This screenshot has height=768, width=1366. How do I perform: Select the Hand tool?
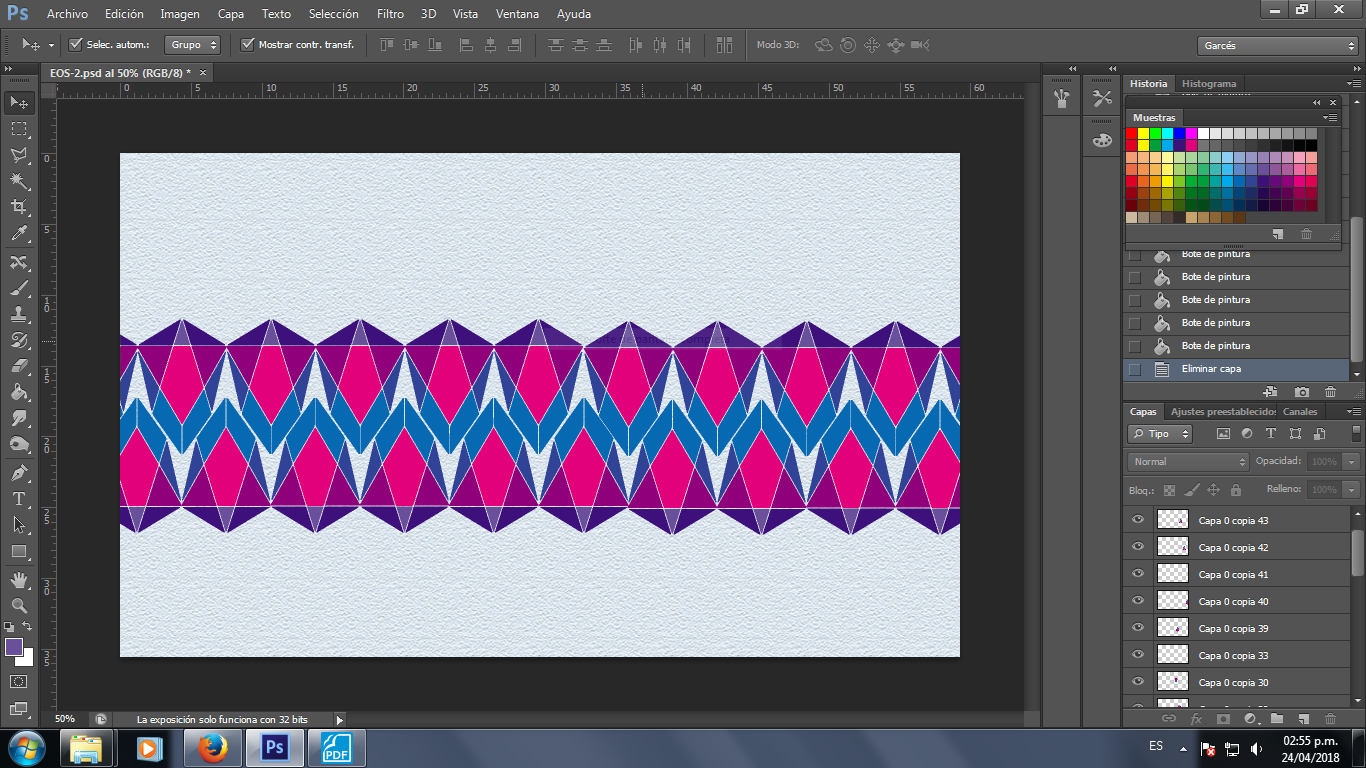[x=19, y=579]
